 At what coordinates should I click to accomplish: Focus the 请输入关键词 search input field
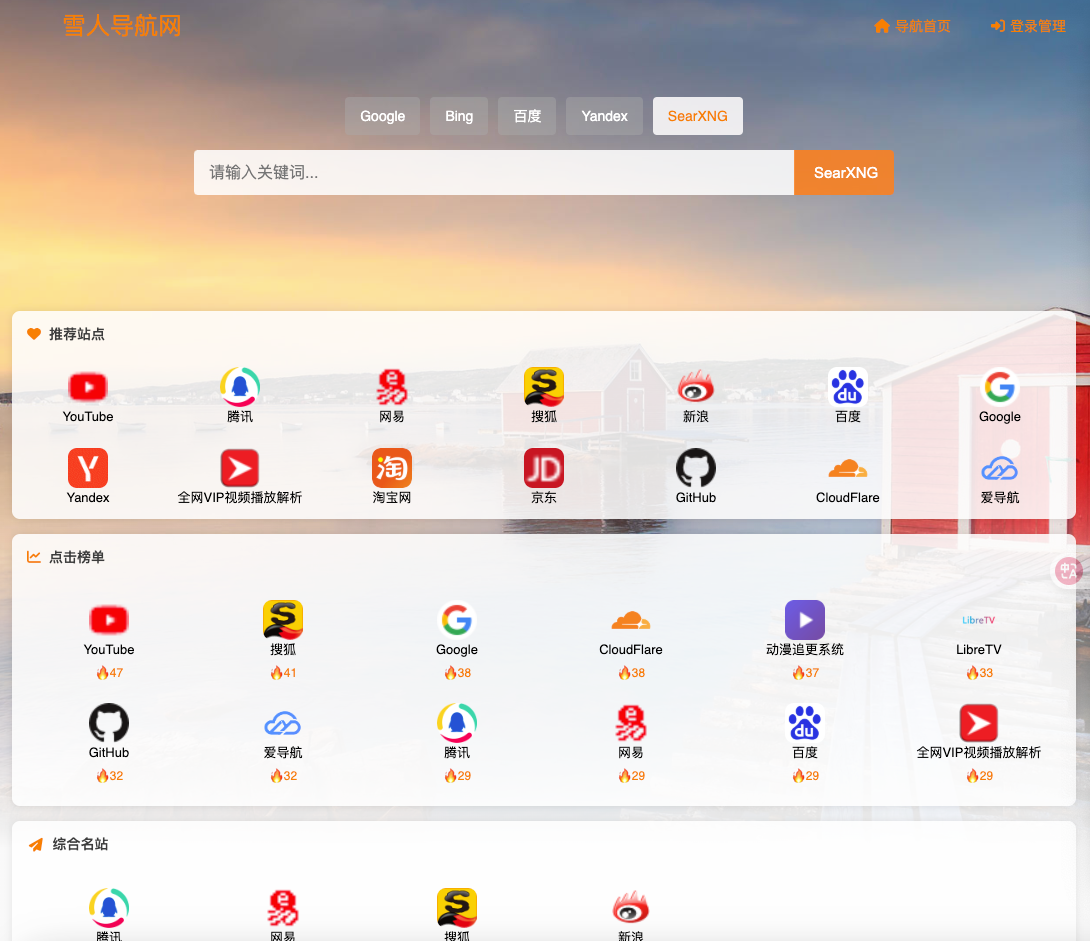click(x=494, y=172)
